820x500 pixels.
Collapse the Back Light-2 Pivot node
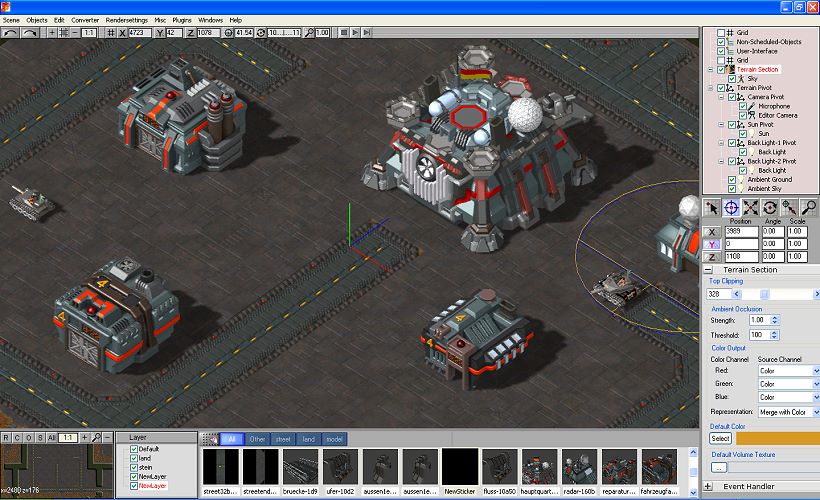721,161
